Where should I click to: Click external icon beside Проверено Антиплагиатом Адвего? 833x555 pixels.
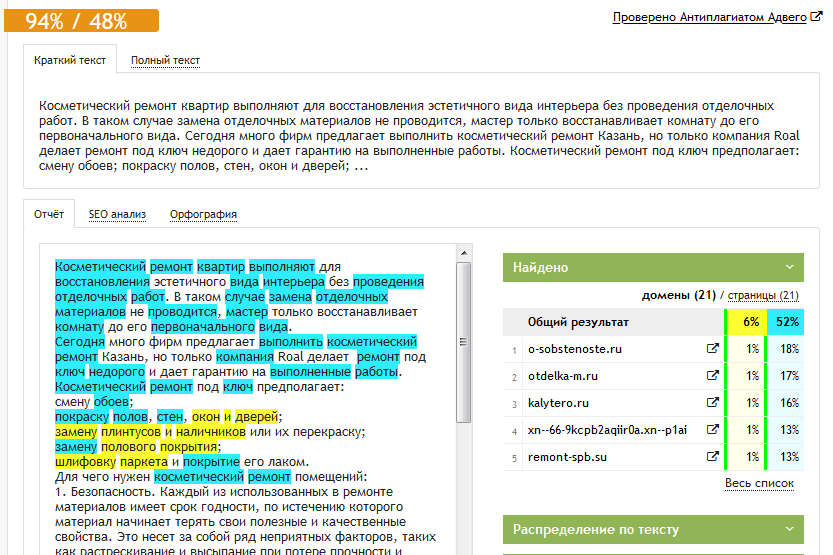[816, 18]
